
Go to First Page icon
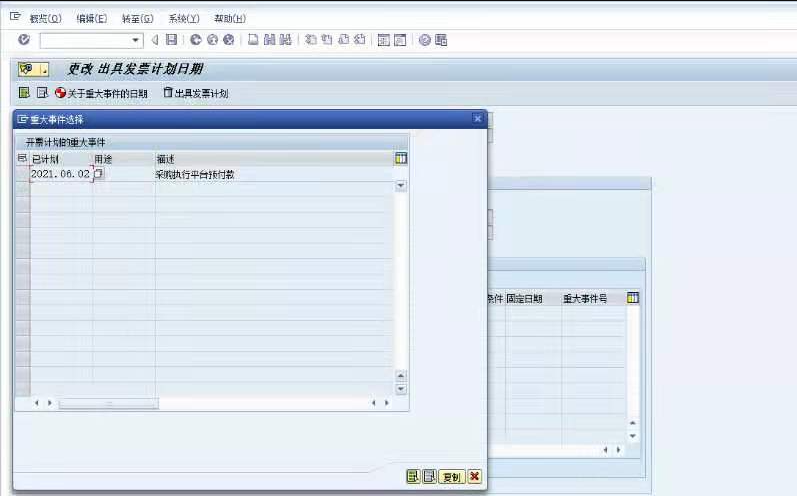pyautogui.click(x=311, y=40)
